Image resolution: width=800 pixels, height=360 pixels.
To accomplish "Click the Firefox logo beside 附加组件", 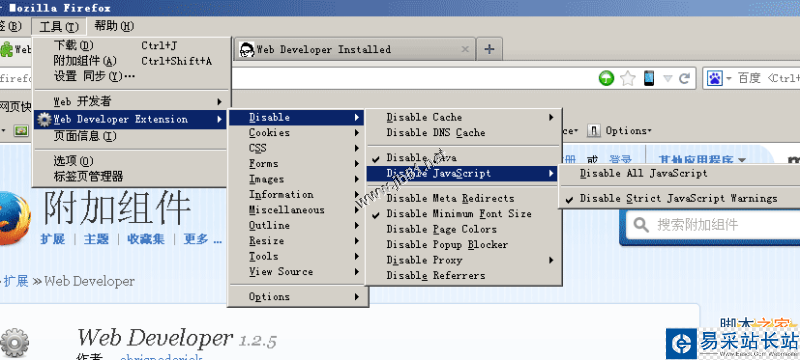I will (x=15, y=218).
